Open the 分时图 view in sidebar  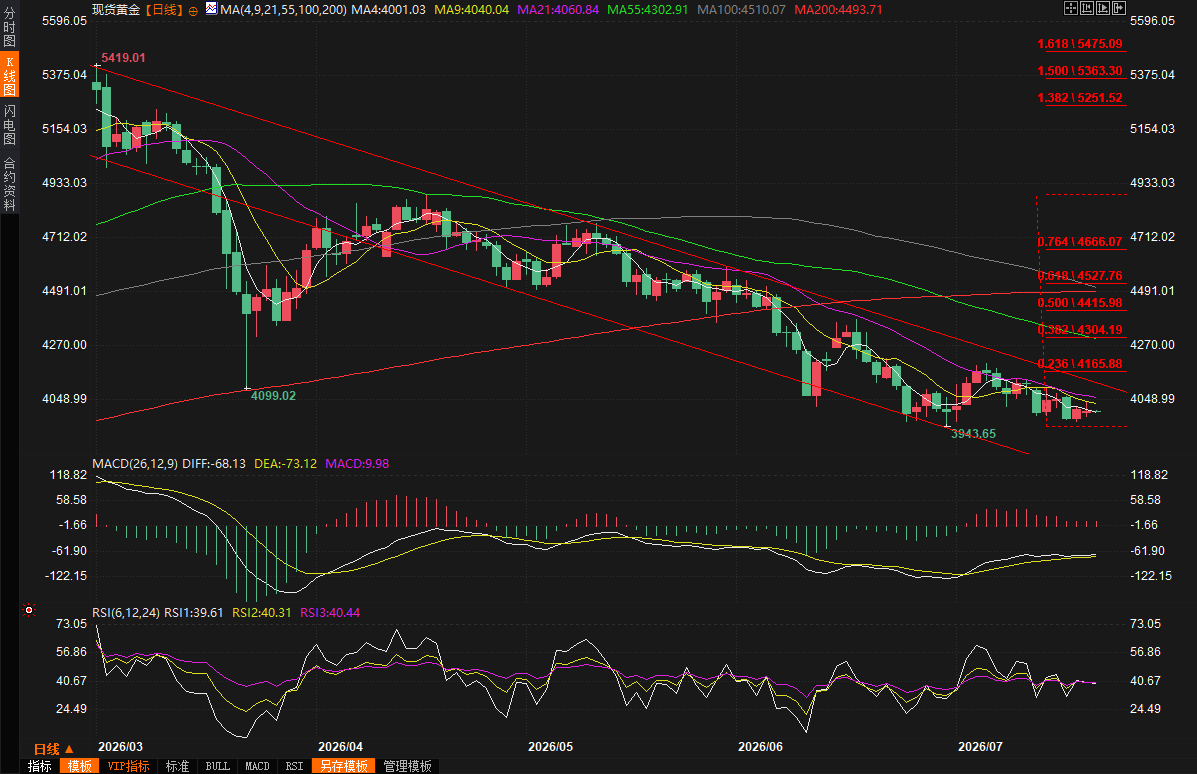(9, 27)
